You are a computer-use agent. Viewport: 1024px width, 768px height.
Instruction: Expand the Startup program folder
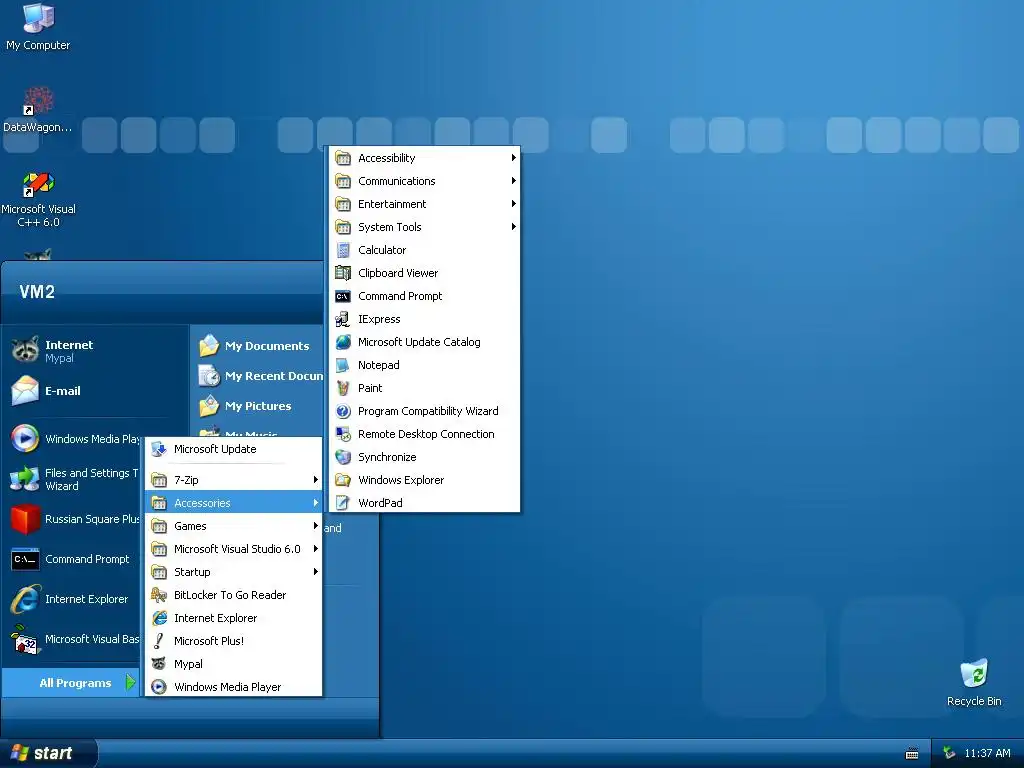pyautogui.click(x=233, y=572)
